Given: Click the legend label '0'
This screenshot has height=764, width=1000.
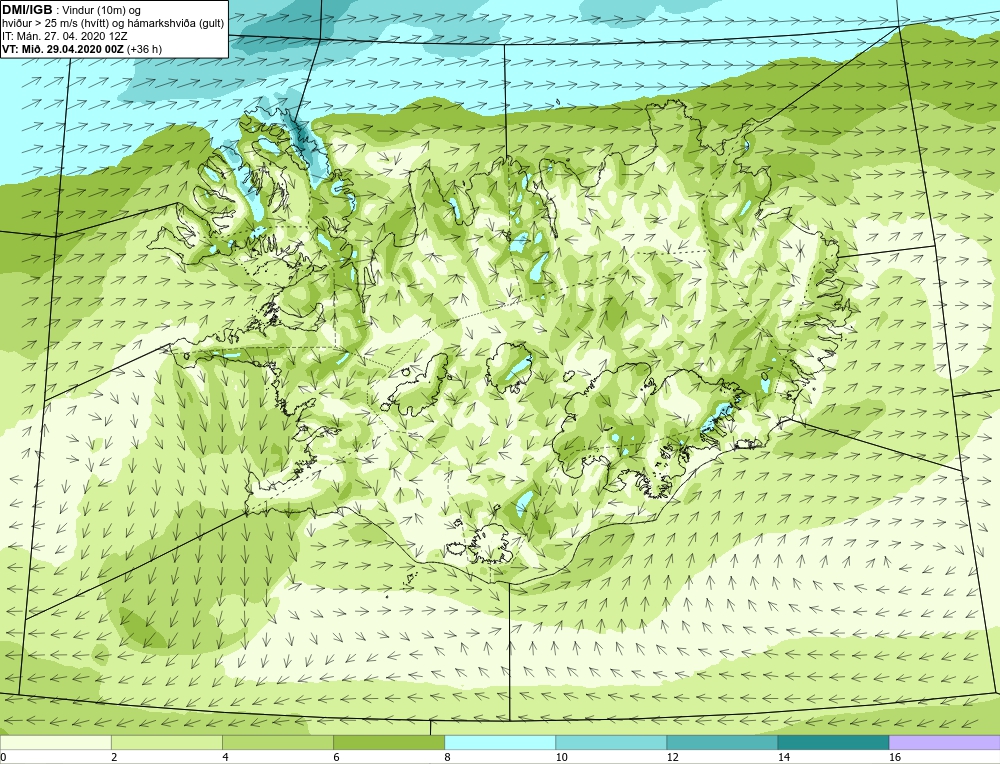Looking at the screenshot, I should click(x=3, y=757).
